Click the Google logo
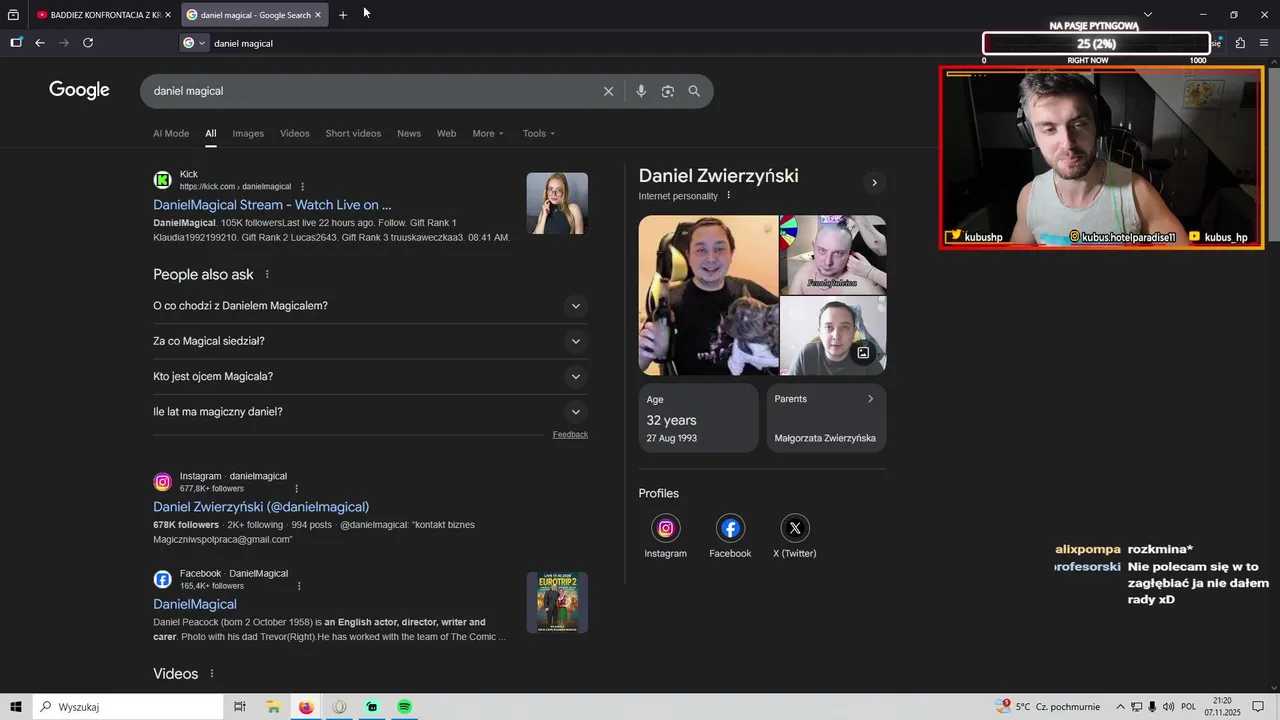This screenshot has height=720, width=1280. pos(79,90)
